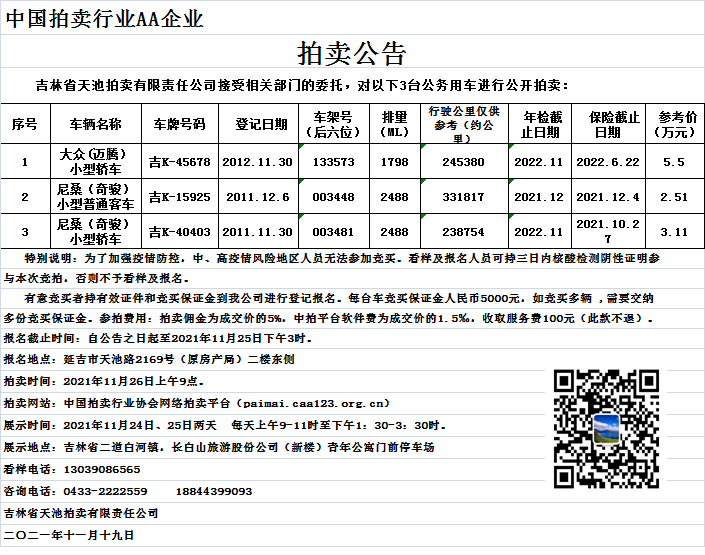The width and height of the screenshot is (705, 555).
Task: Select reference price cell 3.11
Action: point(675,231)
